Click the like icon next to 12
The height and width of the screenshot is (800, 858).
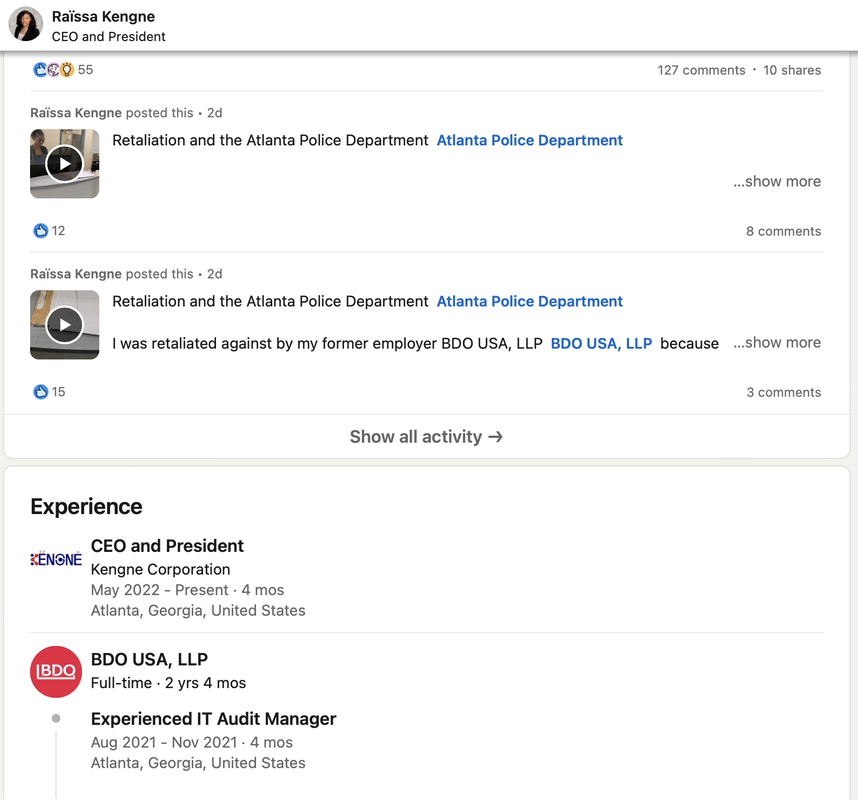coord(40,231)
